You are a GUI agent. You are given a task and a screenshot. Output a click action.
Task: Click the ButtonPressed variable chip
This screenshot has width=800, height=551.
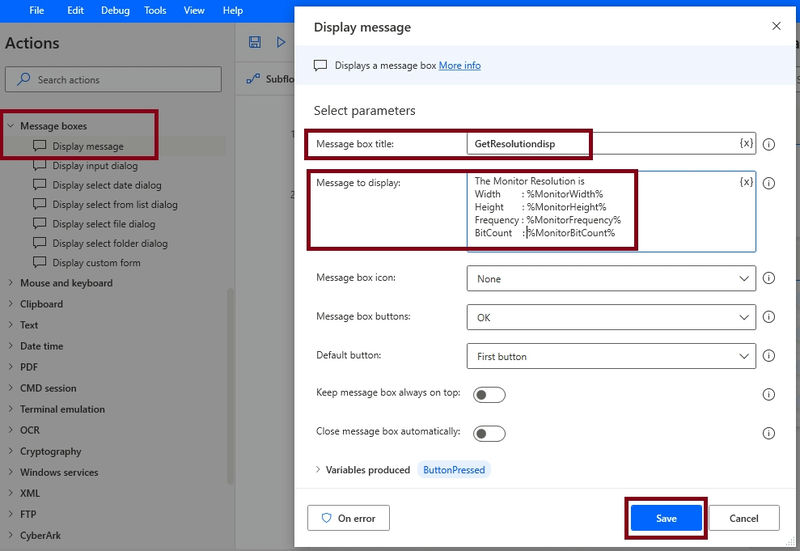point(454,470)
